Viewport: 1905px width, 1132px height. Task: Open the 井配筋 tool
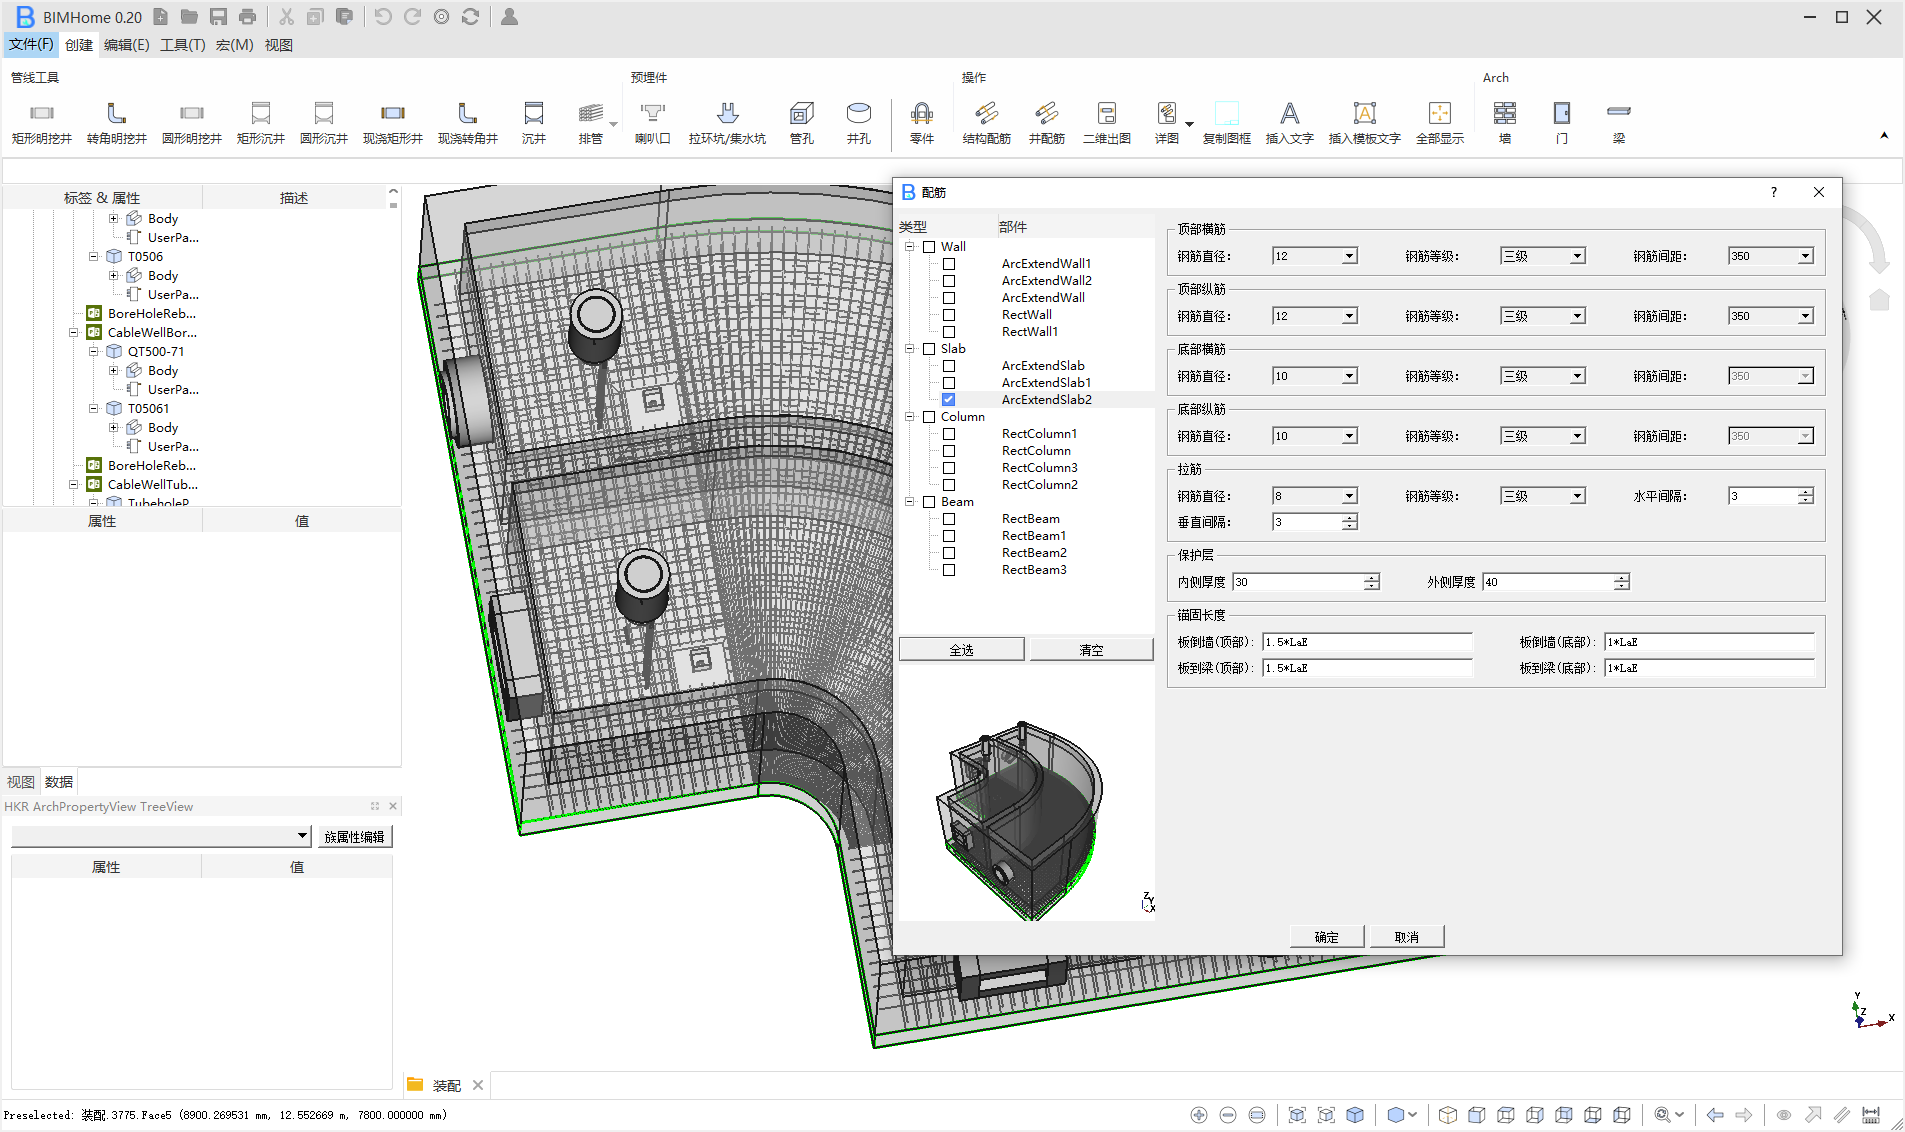pyautogui.click(x=1047, y=123)
